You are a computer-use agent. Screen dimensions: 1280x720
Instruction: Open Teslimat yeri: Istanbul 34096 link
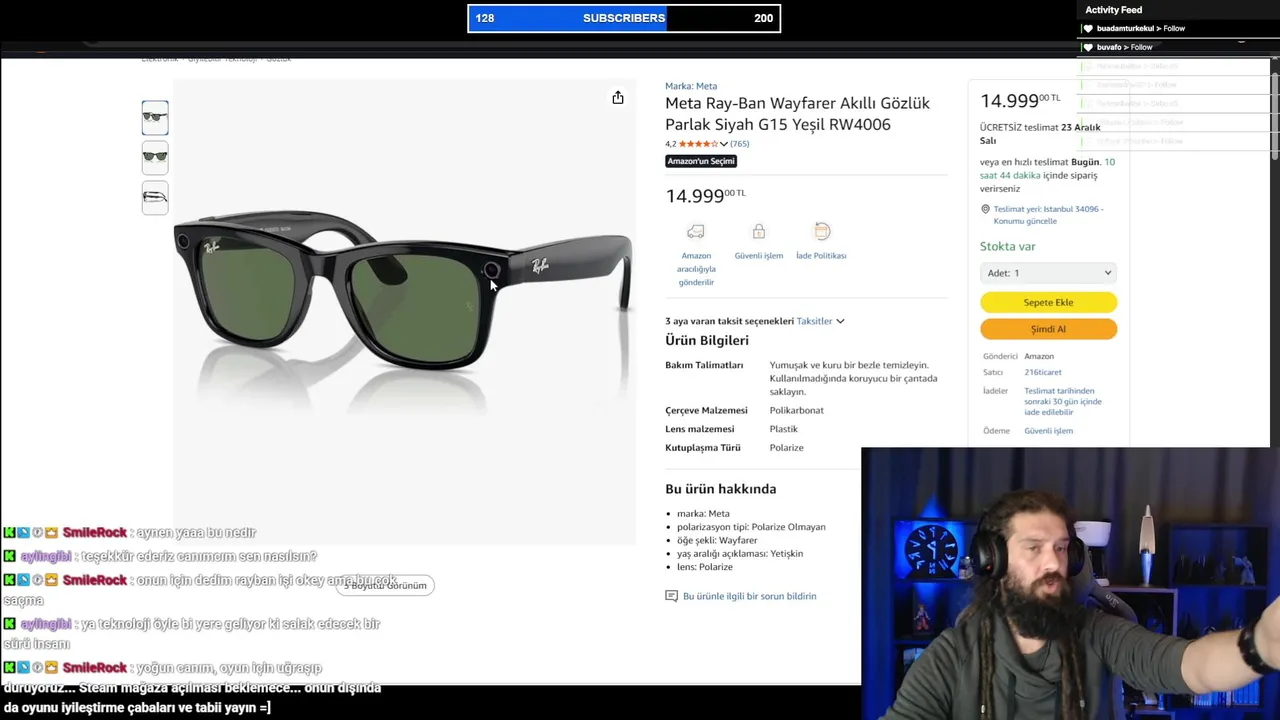click(x=1049, y=215)
